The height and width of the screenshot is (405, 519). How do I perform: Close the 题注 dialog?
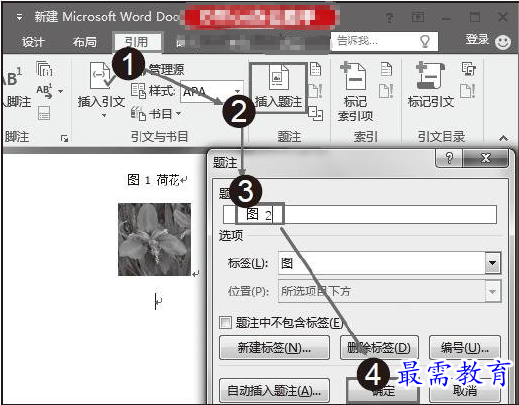486,158
